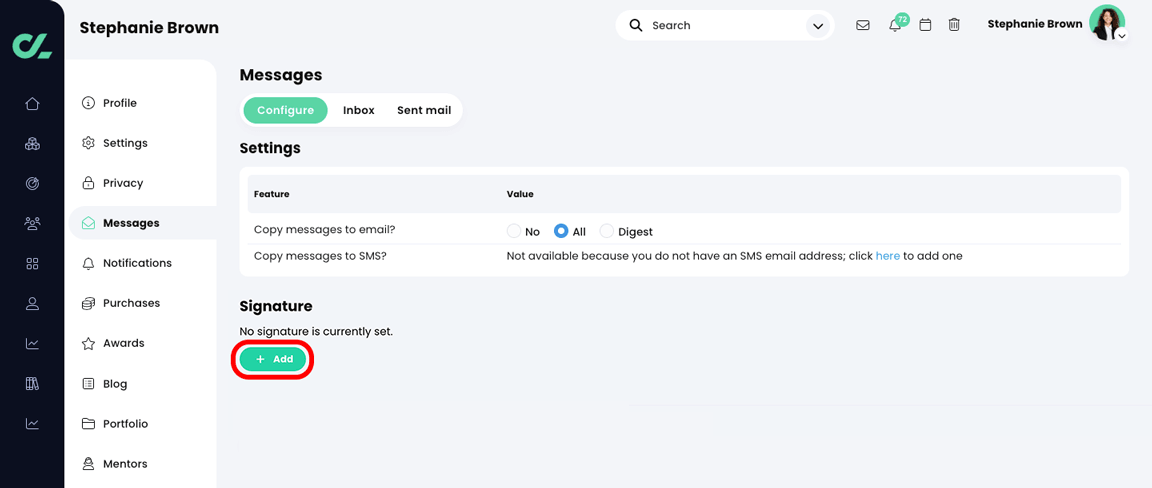Open the trash can icon in header
Screen dimensions: 1152x488
click(x=954, y=25)
